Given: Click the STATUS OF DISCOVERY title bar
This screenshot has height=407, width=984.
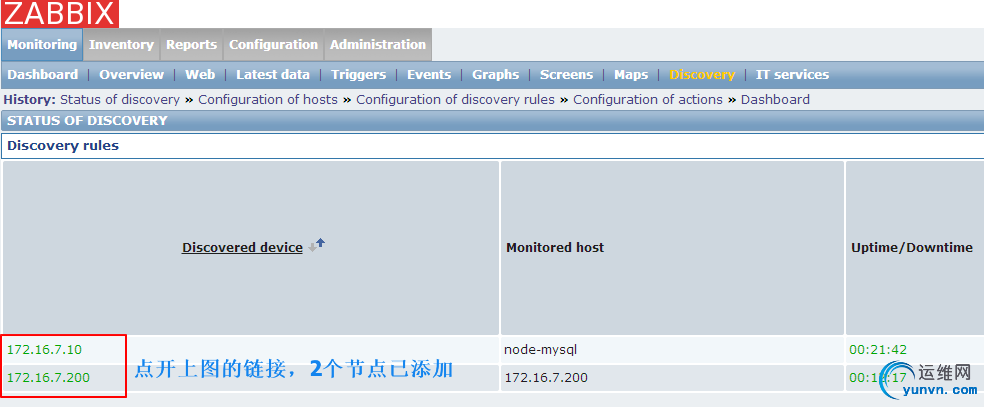Looking at the screenshot, I should tap(493, 120).
